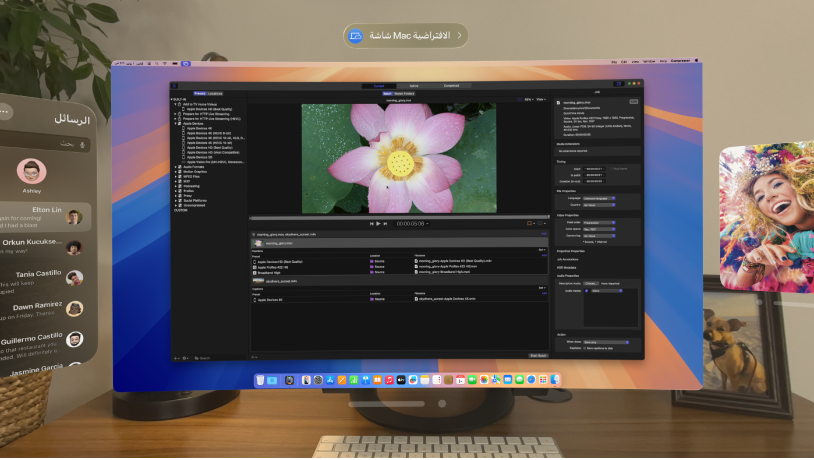
Task: Enable the Save captions to disk checkbox
Action: (x=586, y=347)
